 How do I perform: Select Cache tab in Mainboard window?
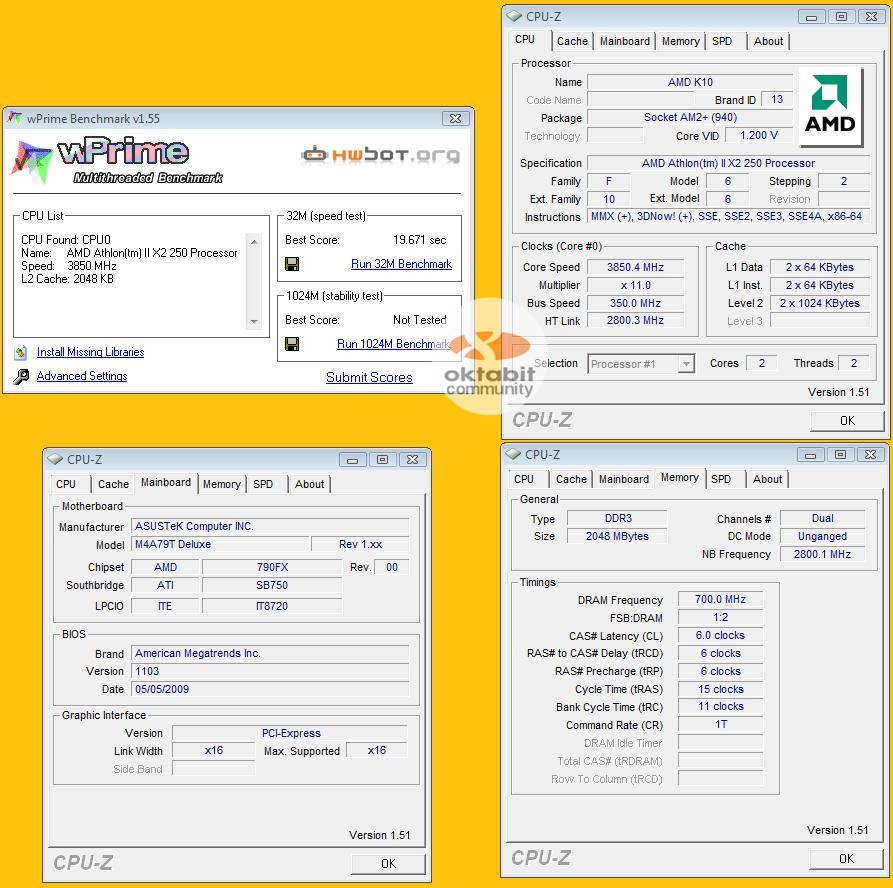pyautogui.click(x=113, y=484)
